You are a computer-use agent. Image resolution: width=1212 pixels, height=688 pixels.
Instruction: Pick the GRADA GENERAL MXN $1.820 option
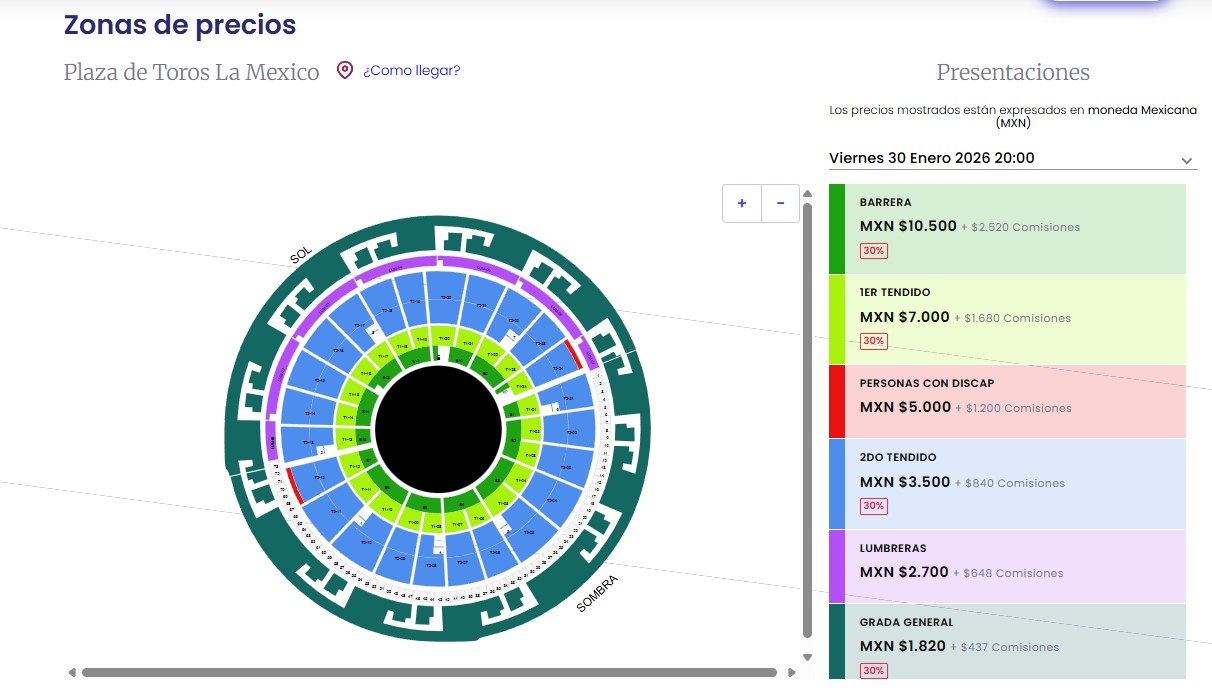(x=1010, y=640)
